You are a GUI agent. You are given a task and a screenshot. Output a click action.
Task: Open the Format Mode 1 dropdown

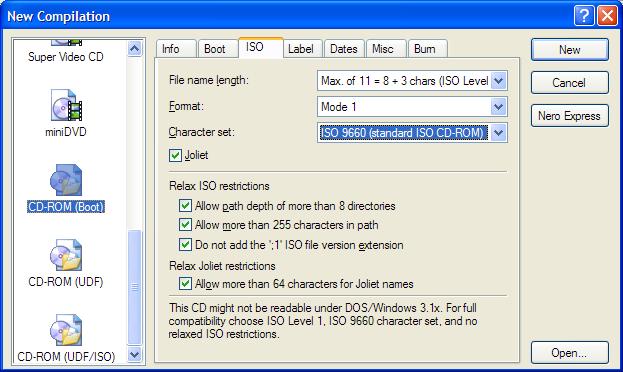498,107
